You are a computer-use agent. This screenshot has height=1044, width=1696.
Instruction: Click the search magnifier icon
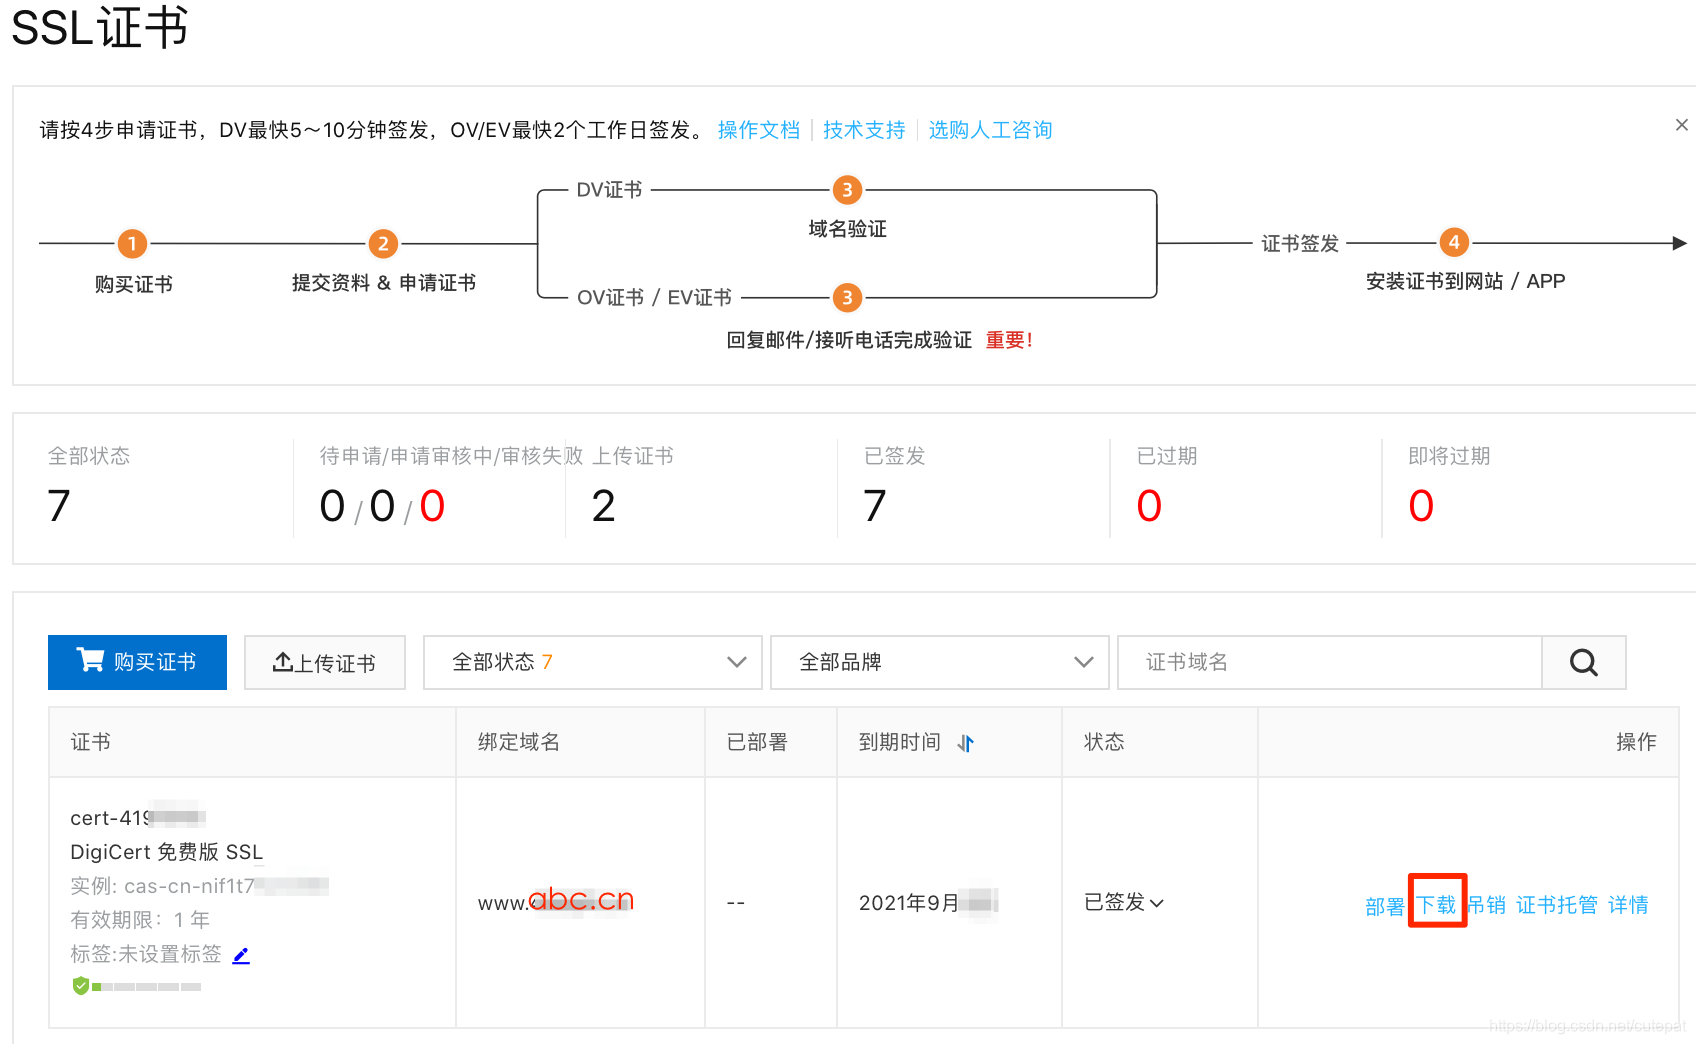point(1583,662)
